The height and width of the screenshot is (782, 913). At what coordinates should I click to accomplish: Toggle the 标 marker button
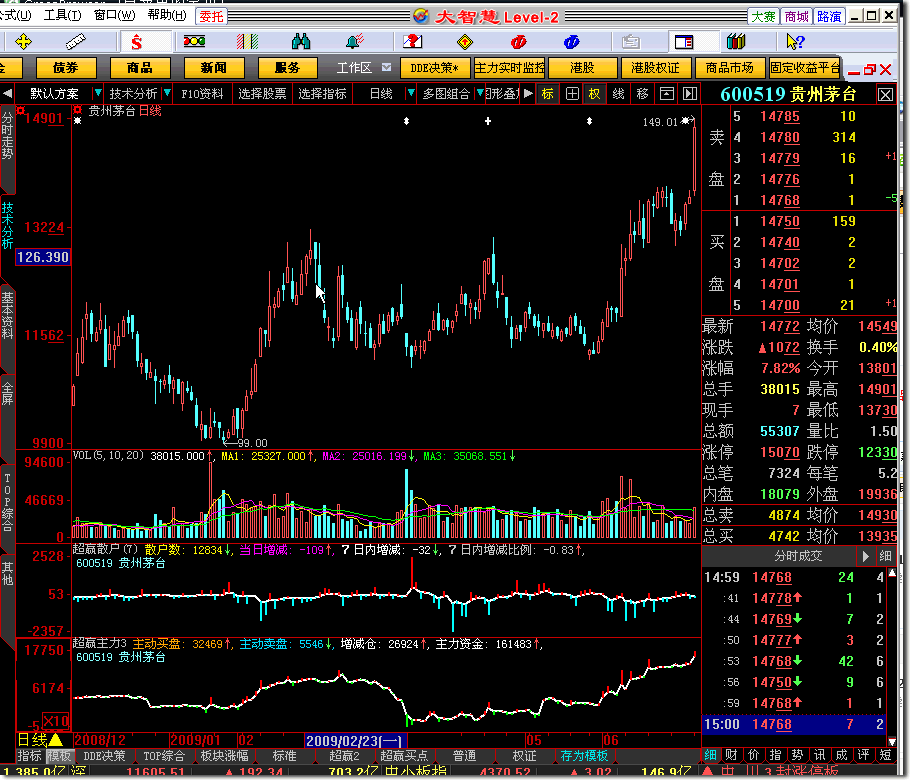click(x=547, y=94)
